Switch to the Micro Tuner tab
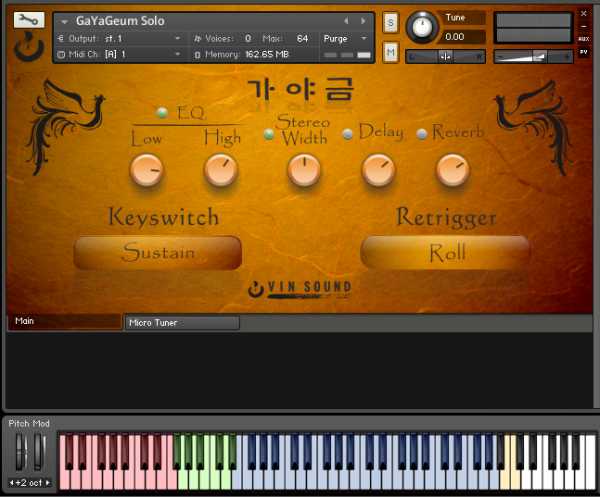Screen dimensions: 600x497 click(183, 323)
